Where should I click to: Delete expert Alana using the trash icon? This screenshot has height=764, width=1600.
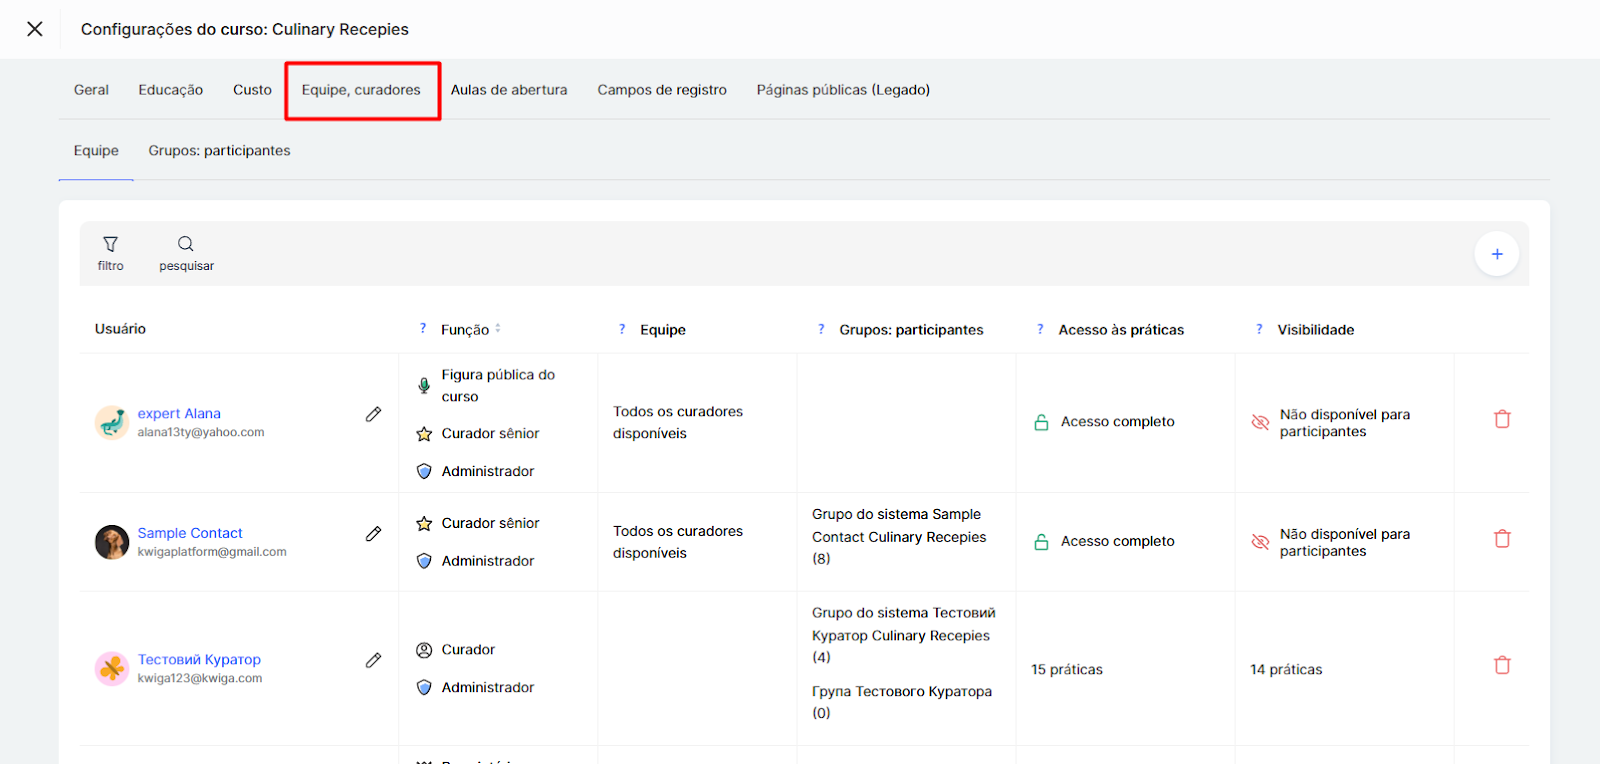[1502, 420]
